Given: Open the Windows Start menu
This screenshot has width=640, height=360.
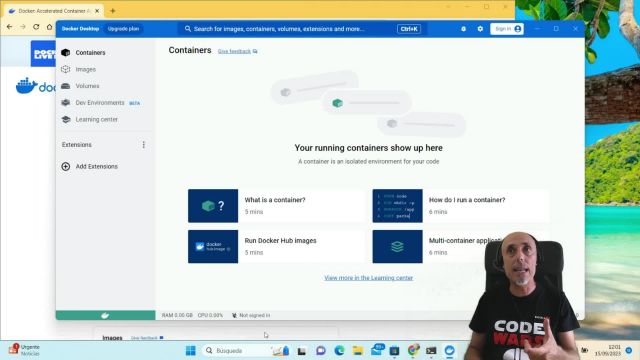Looking at the screenshot, I should [191, 351].
